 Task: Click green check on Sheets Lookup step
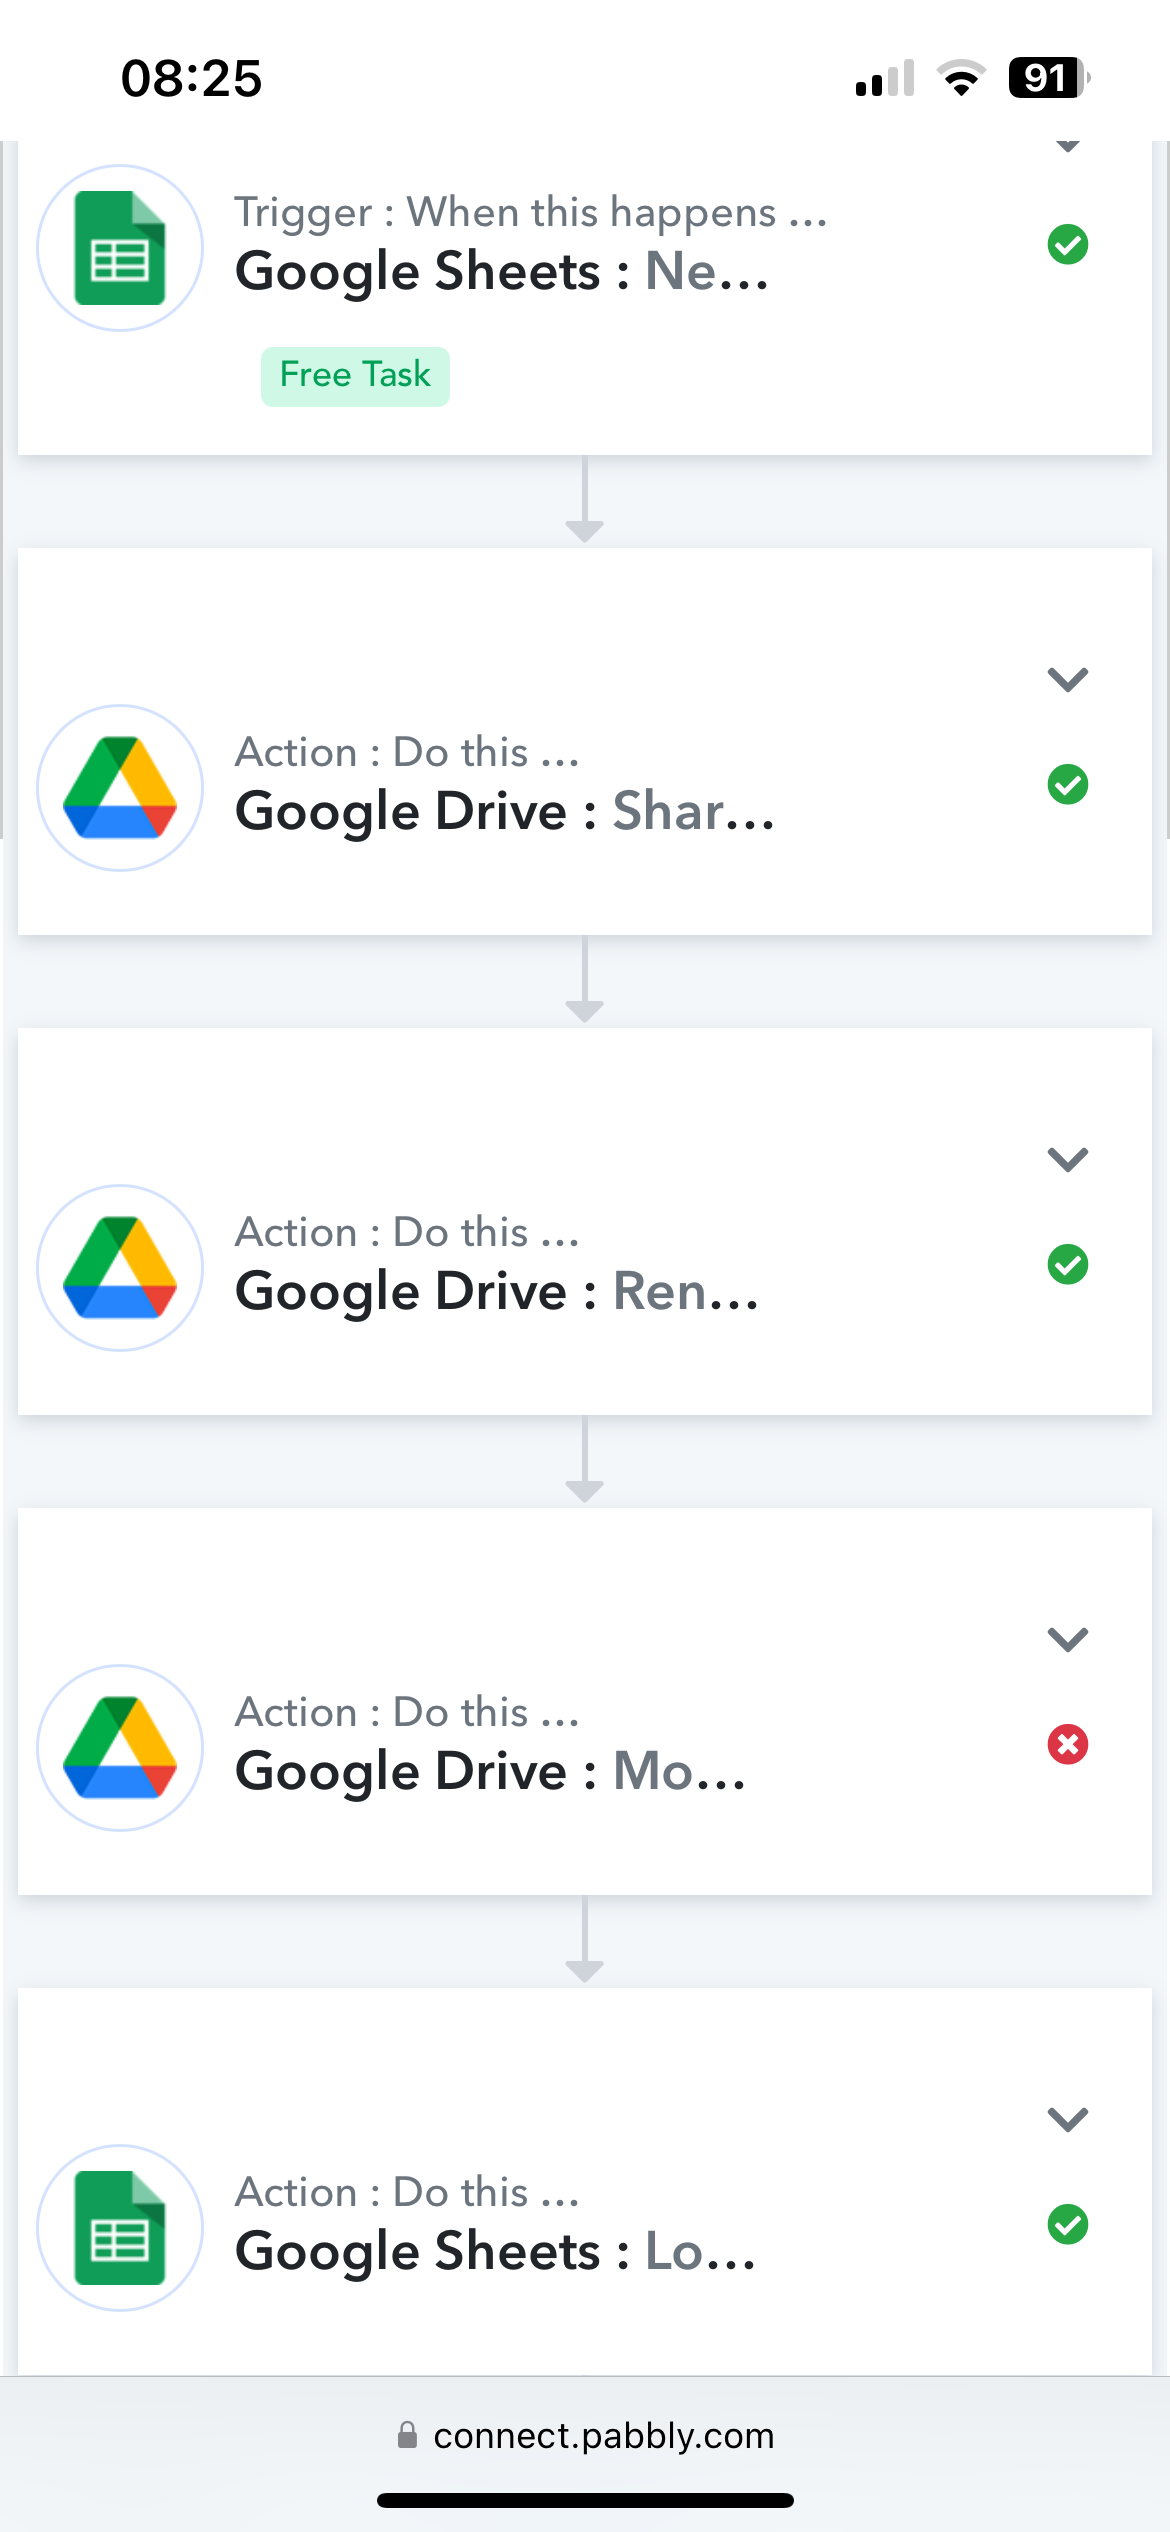pos(1067,2224)
